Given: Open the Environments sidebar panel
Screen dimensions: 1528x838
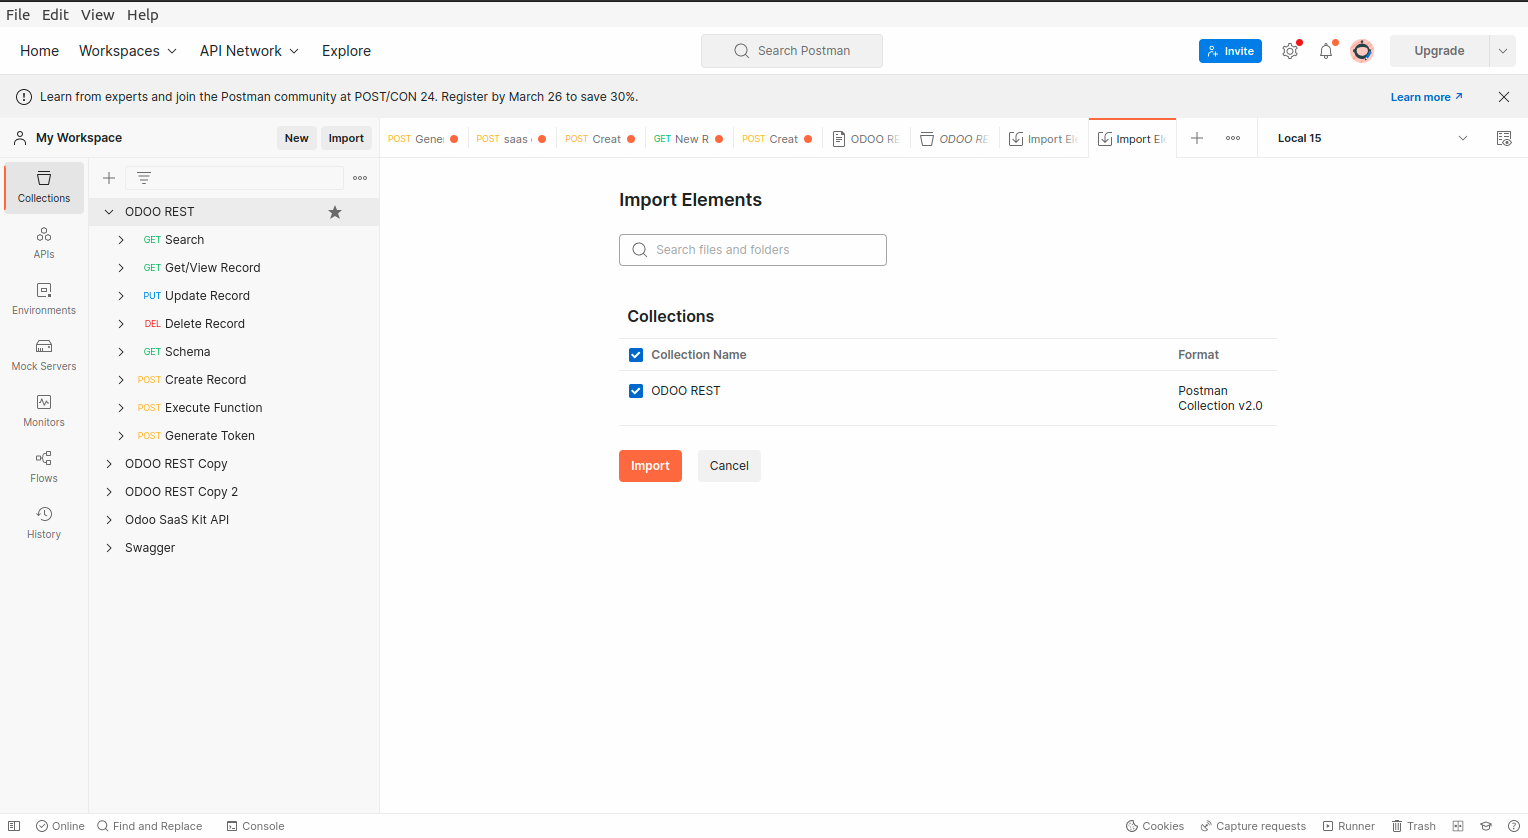Looking at the screenshot, I should click(x=44, y=298).
